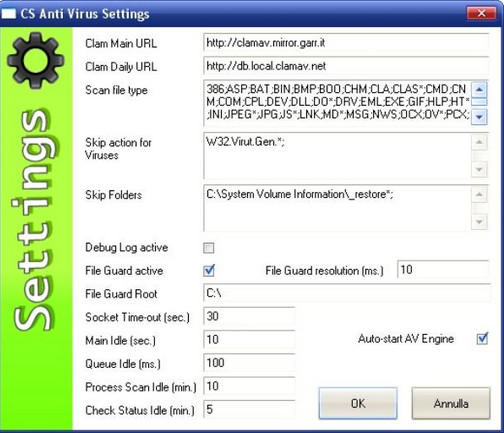The image size is (504, 433).
Task: Click Skip Folders scroll up arrow
Action: pos(479,195)
